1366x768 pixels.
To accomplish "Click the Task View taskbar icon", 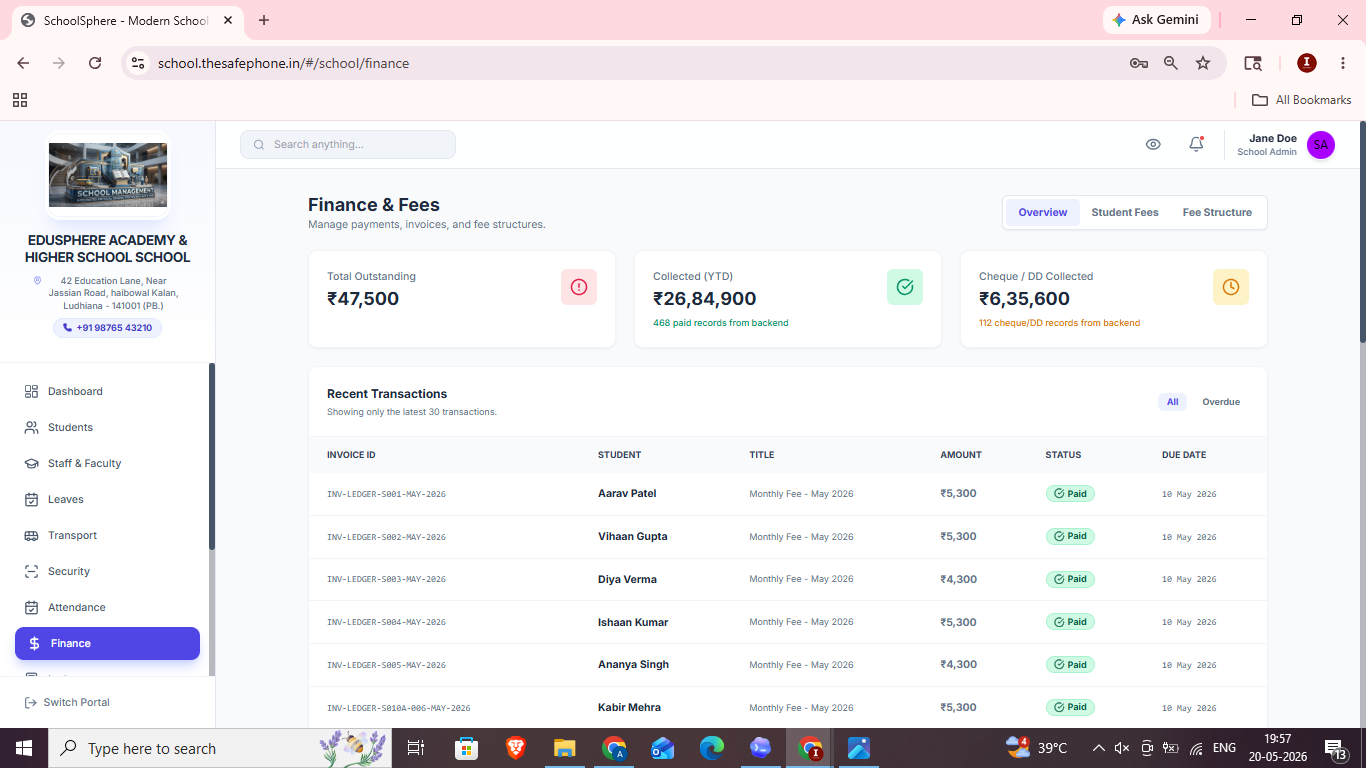I will point(416,748).
